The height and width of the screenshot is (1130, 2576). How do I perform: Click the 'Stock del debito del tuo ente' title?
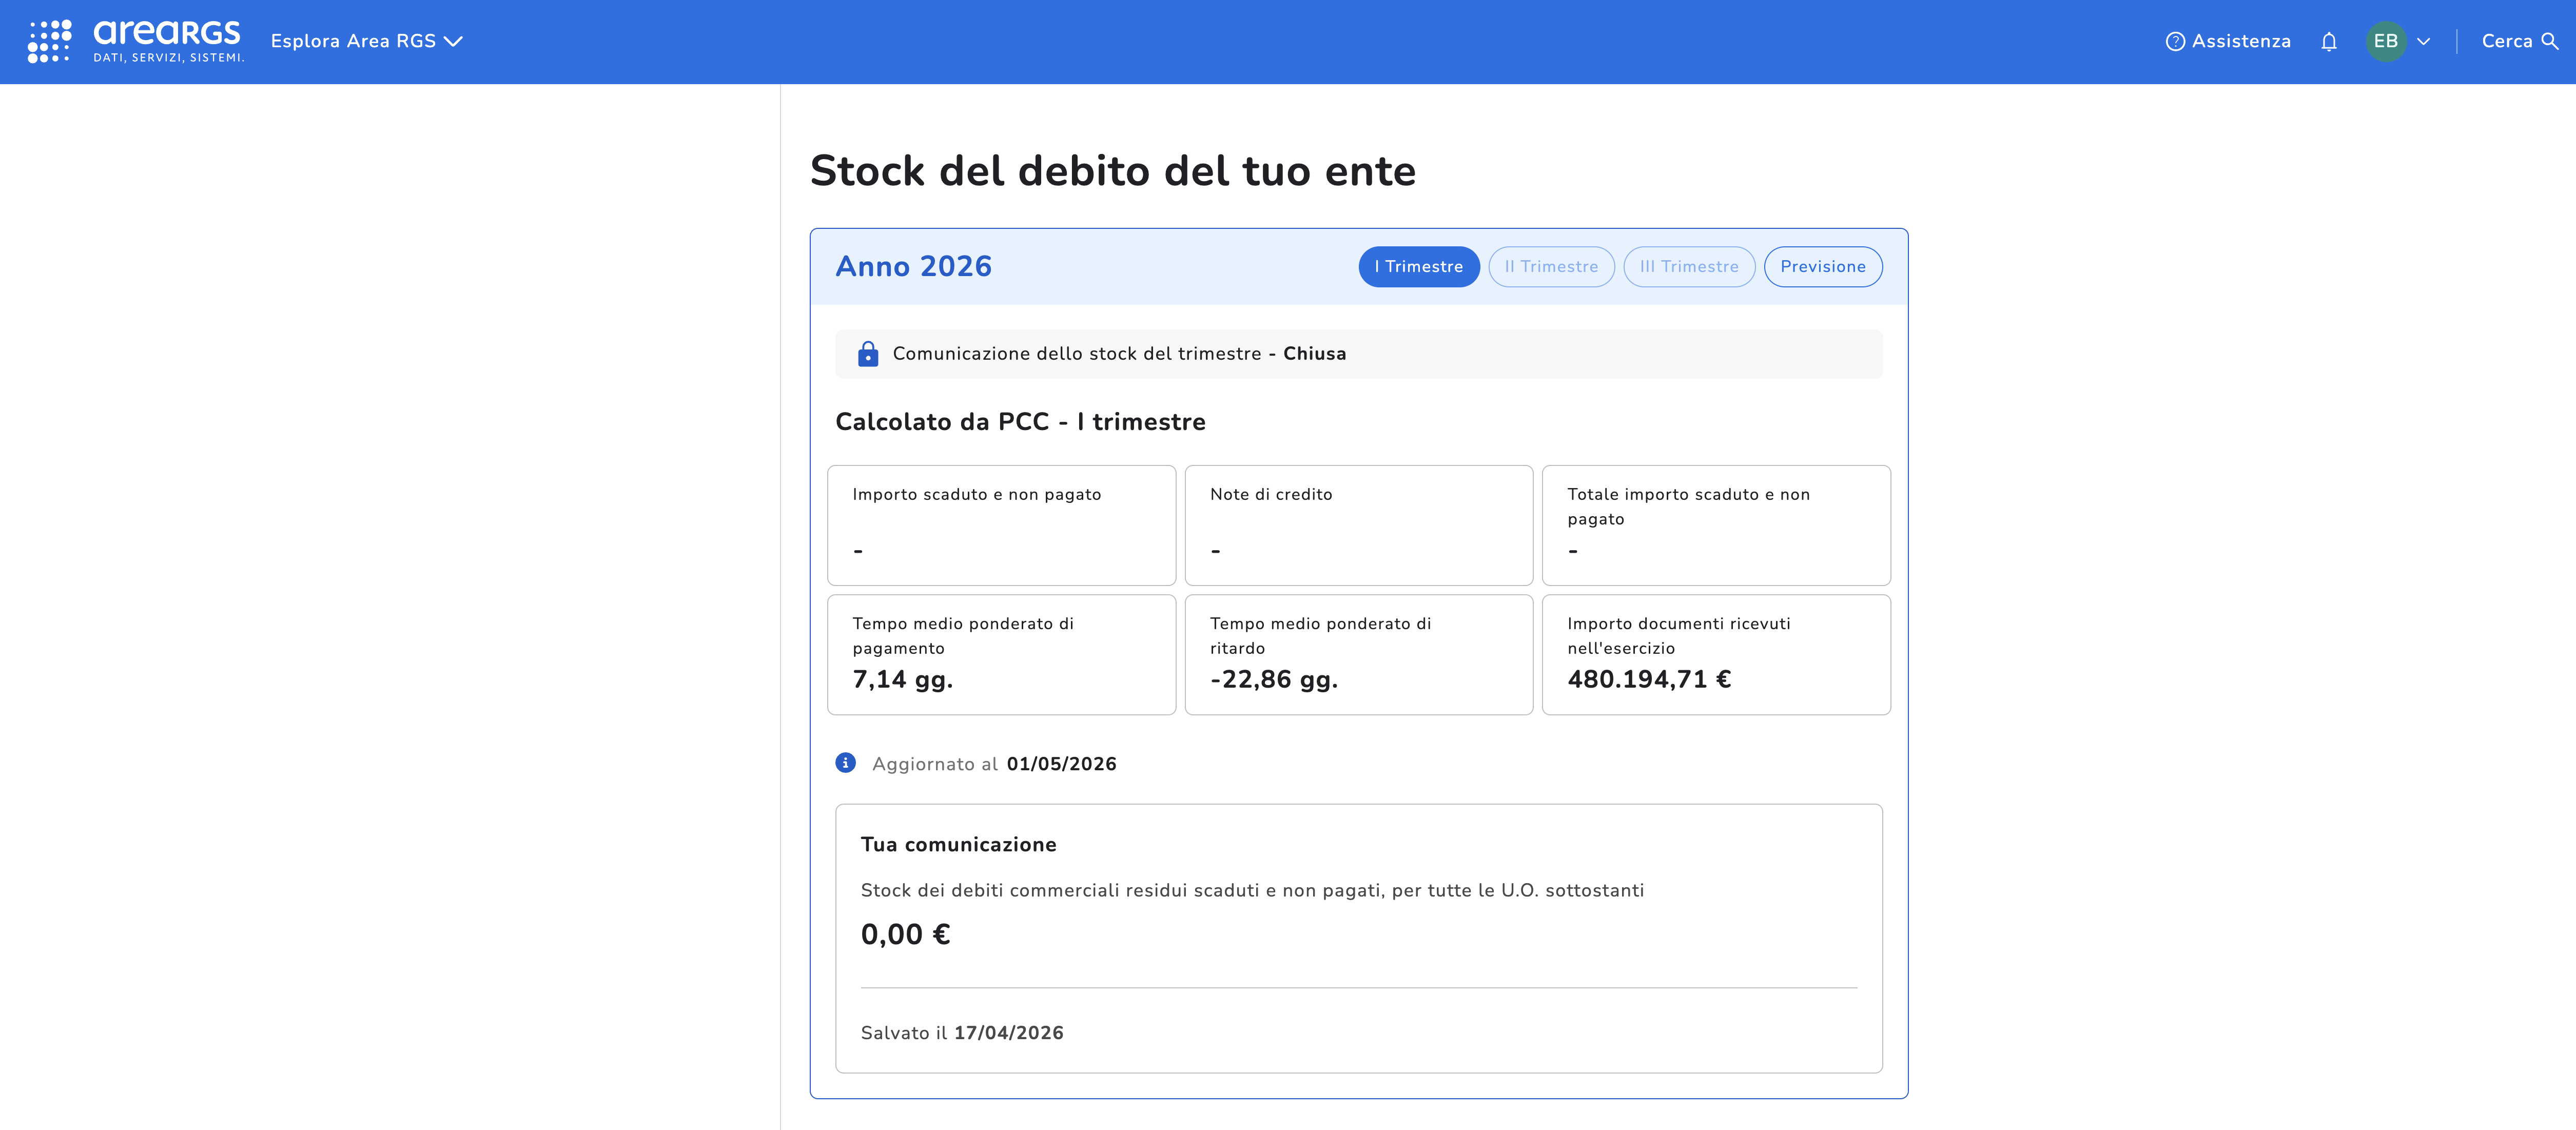point(1112,171)
